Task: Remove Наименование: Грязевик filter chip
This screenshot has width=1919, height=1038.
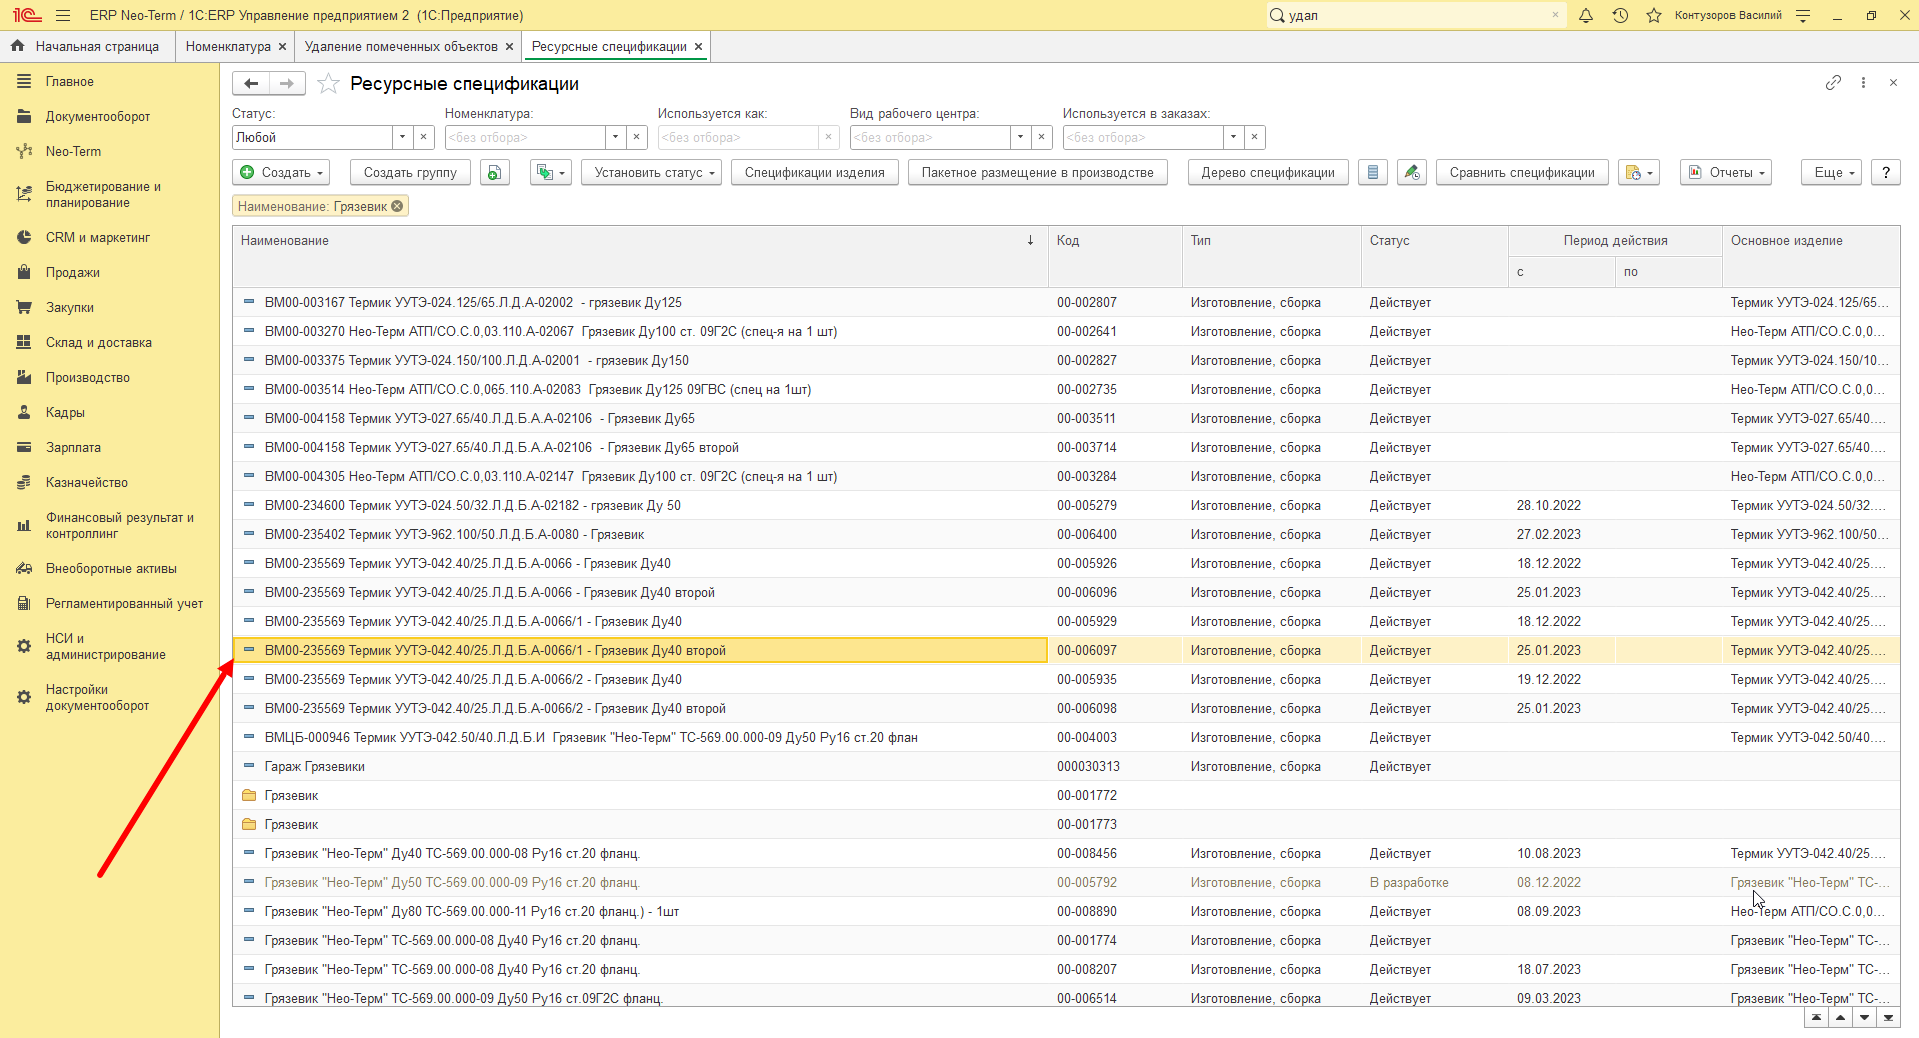Action: 397,206
